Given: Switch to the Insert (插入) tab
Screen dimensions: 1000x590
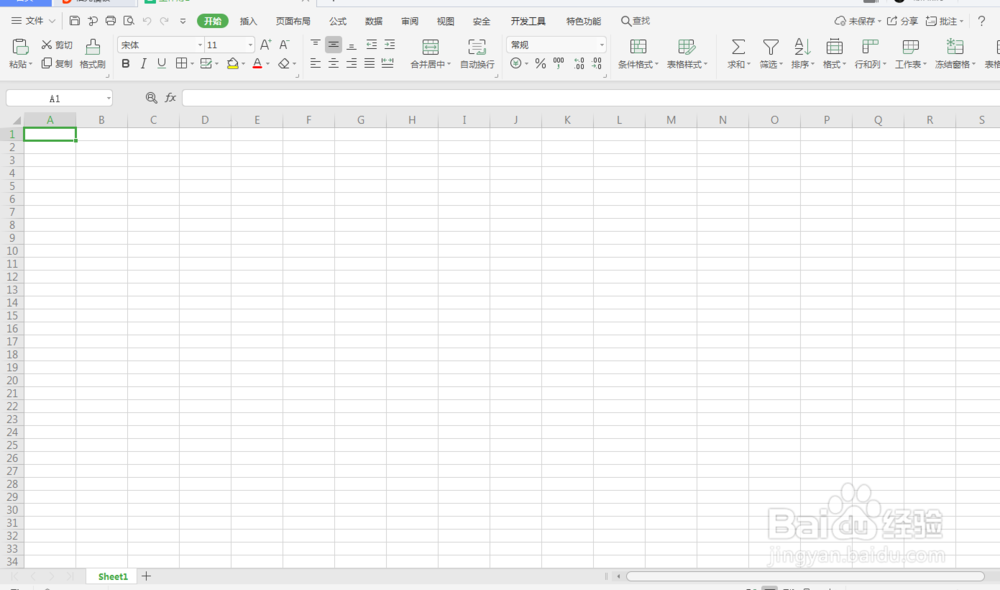Looking at the screenshot, I should [x=248, y=21].
